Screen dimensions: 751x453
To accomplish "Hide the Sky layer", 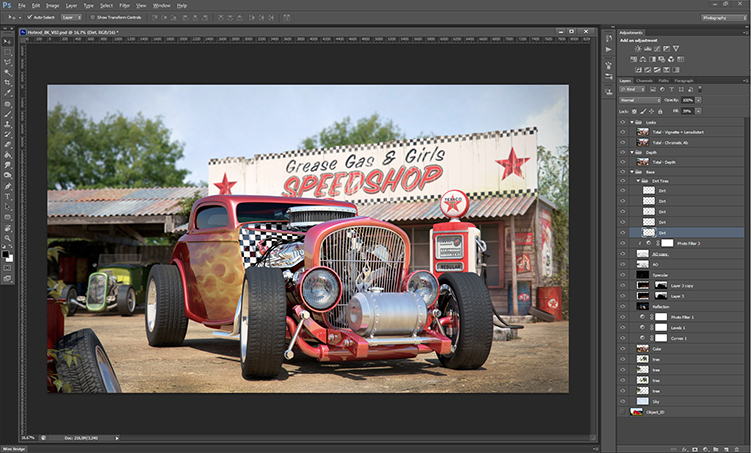I will 623,401.
